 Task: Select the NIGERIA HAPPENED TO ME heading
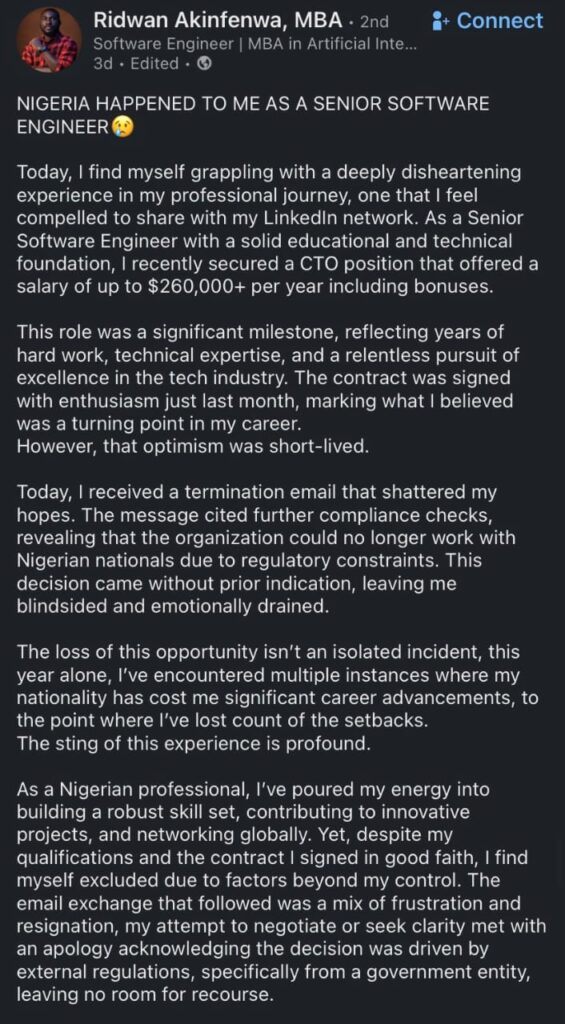tap(252, 115)
